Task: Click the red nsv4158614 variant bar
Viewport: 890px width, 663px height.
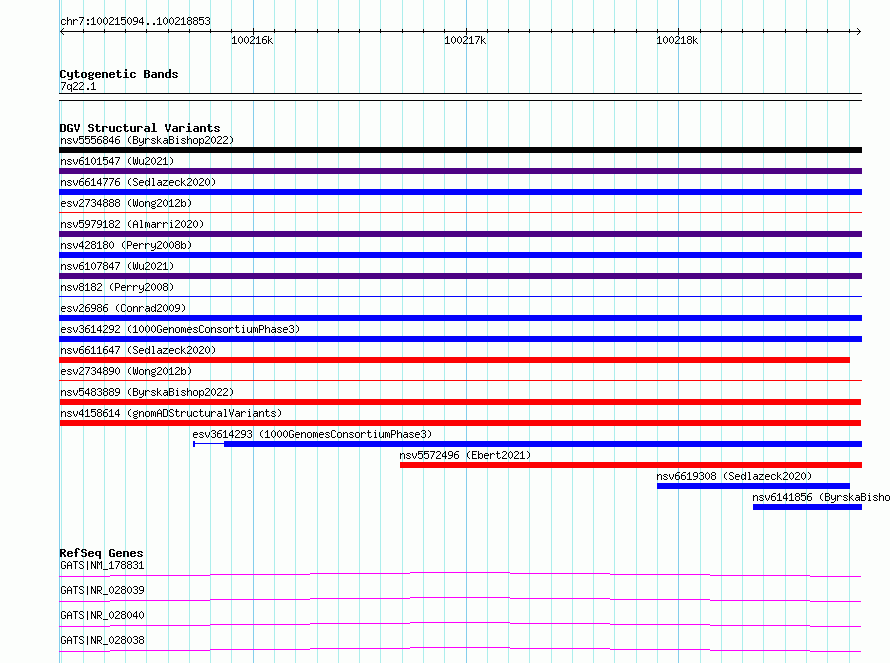Action: (460, 423)
